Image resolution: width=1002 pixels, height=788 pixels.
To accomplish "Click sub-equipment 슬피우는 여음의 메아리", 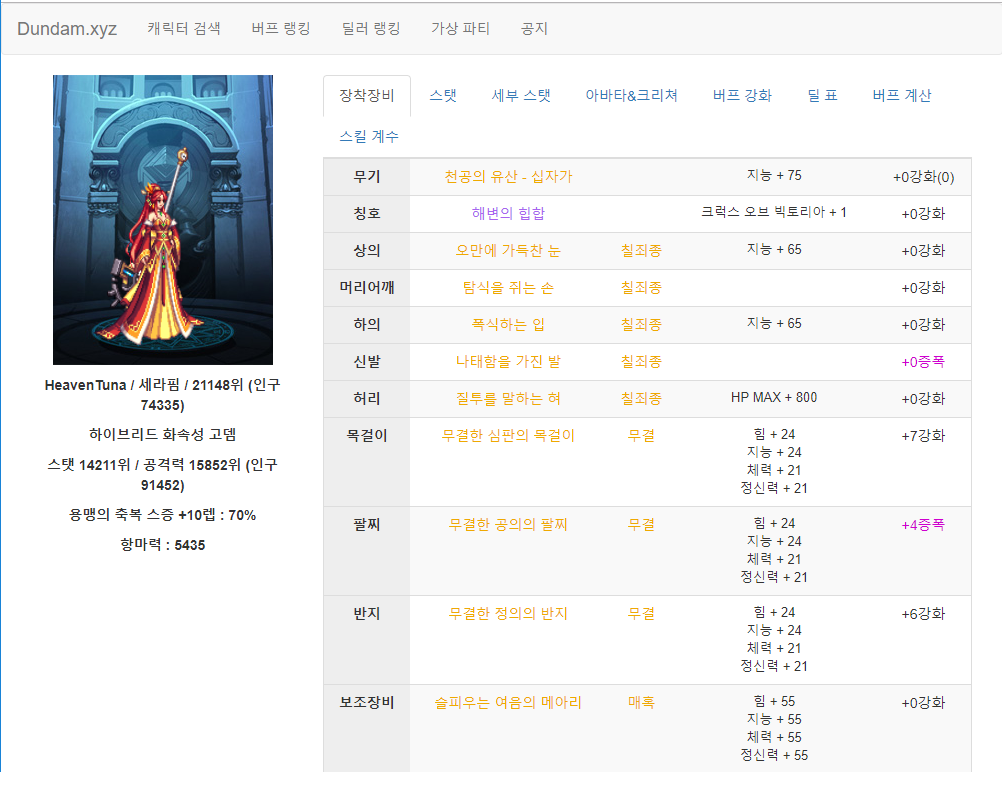I will coord(509,703).
